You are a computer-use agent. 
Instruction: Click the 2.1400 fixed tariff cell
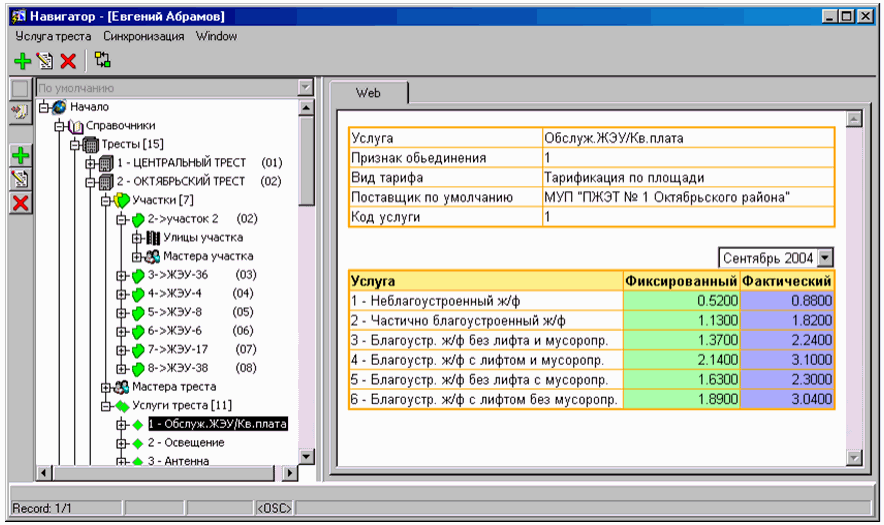point(681,360)
